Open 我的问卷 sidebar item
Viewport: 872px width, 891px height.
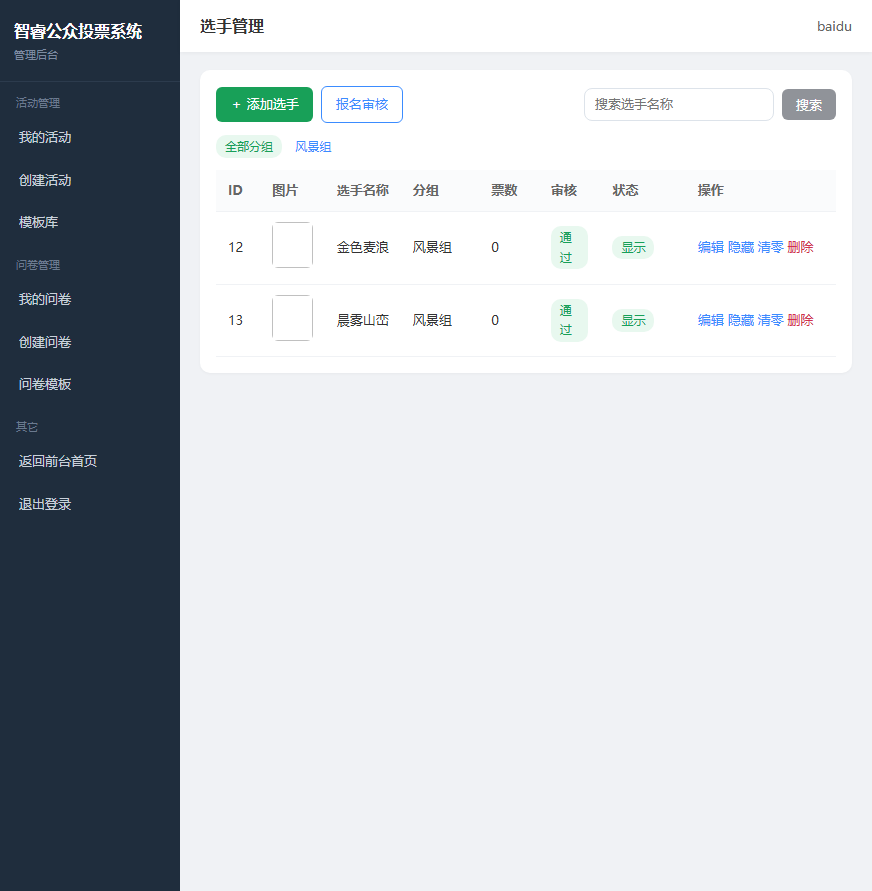tap(45, 299)
